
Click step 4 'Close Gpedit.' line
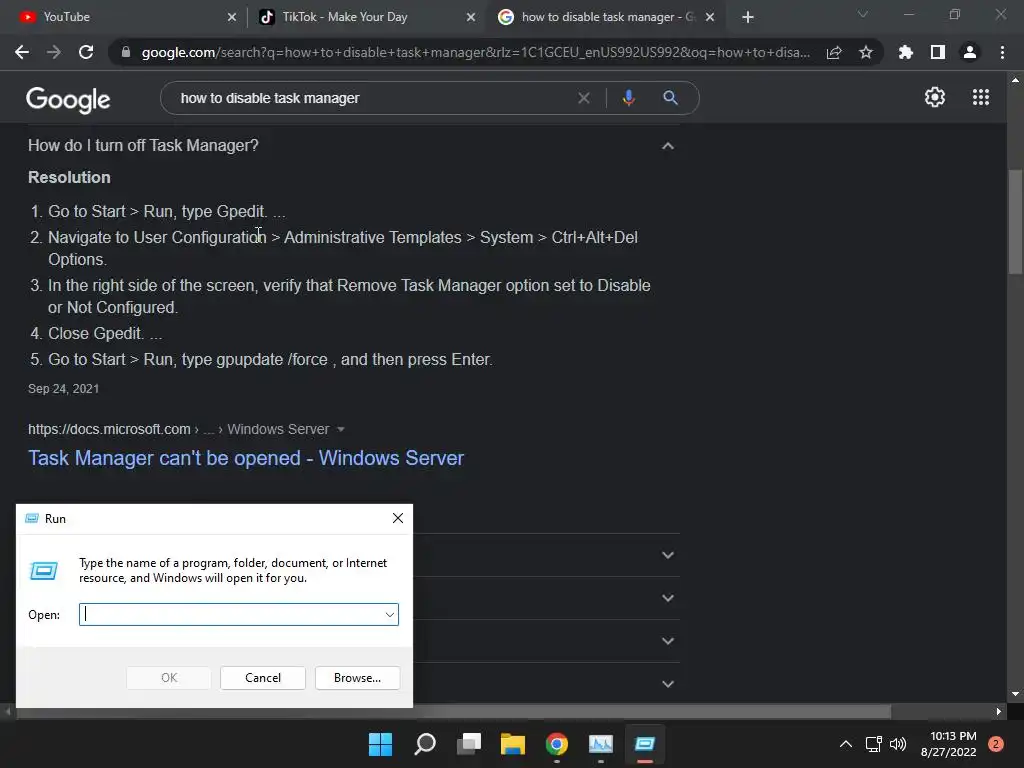pos(104,334)
